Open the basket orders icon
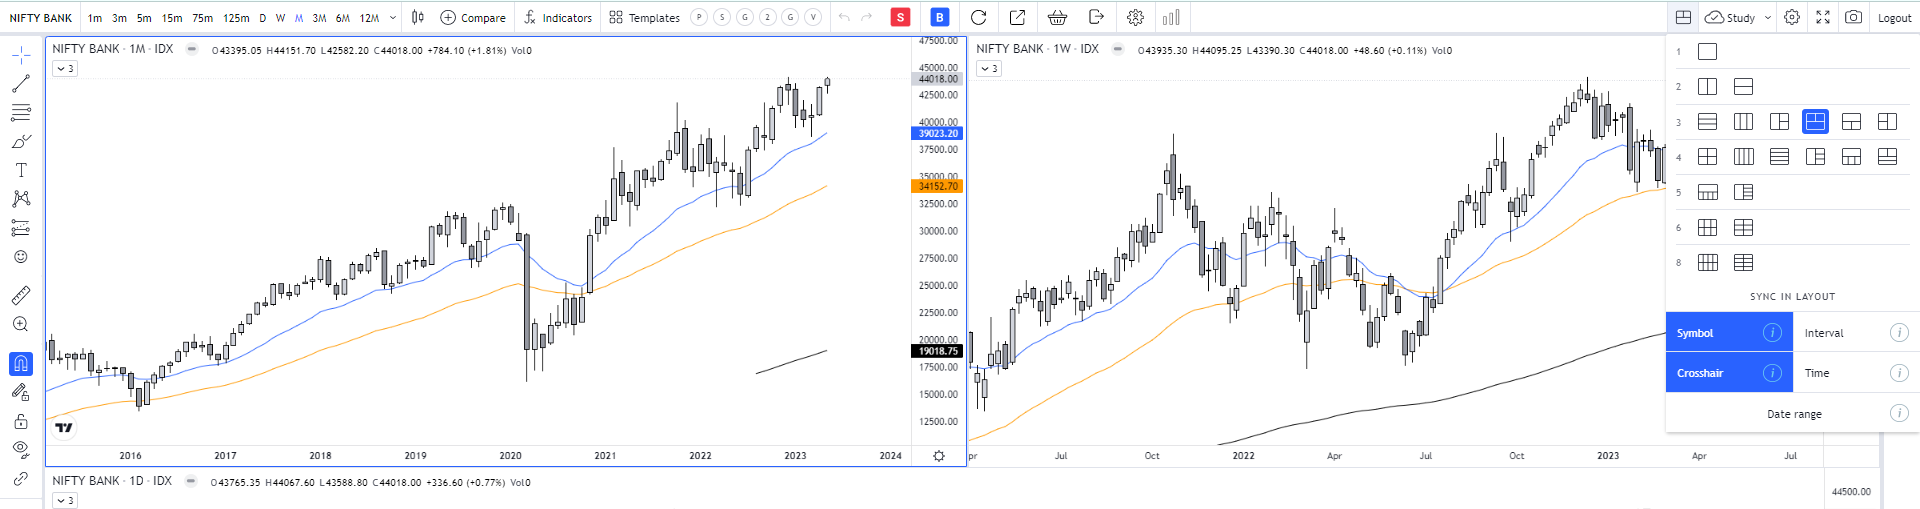The image size is (1920, 509). (1057, 17)
